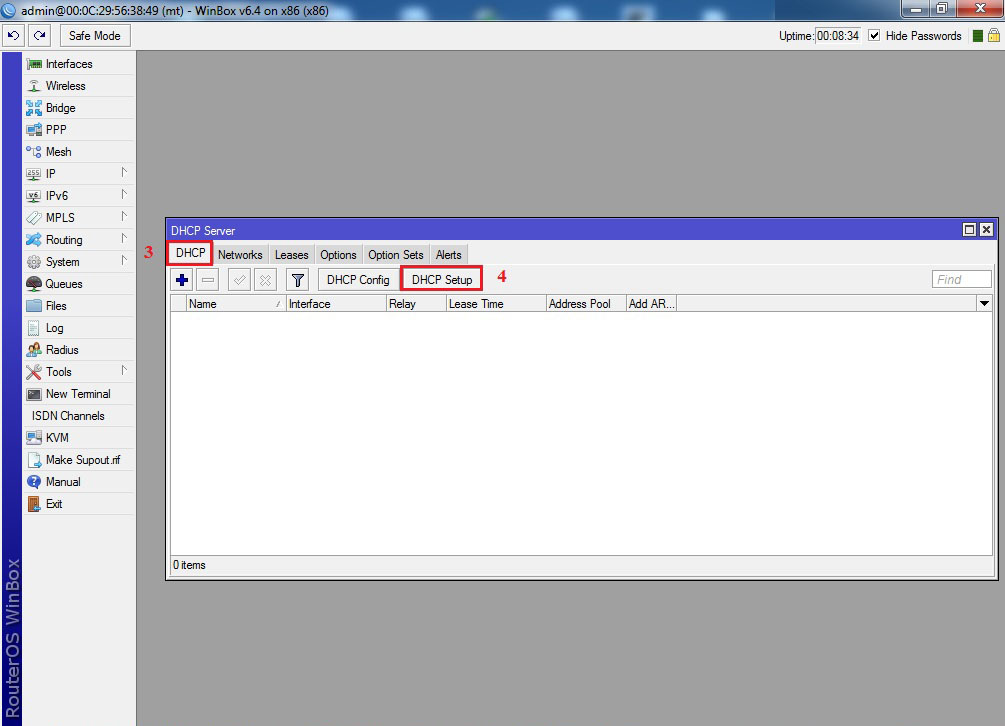This screenshot has width=1005, height=726.
Task: Expand the System submenu
Action: pos(62,262)
